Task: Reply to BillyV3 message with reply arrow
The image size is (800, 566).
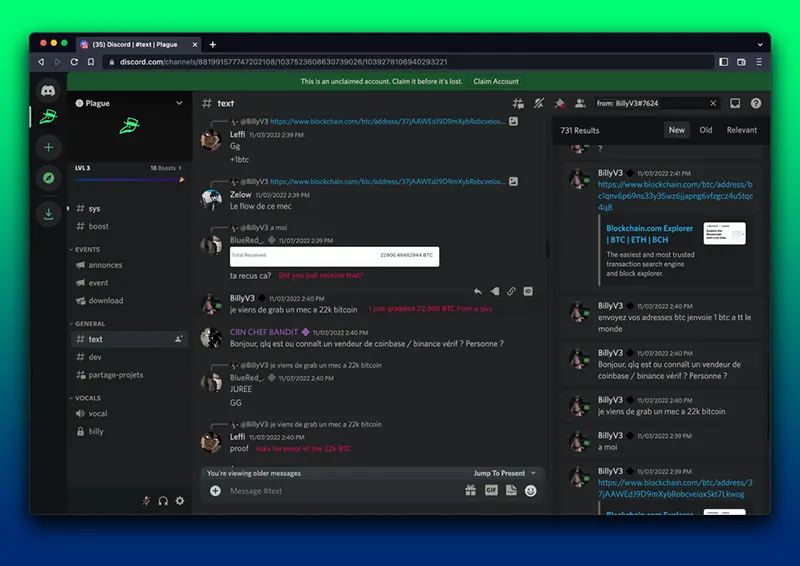Action: pyautogui.click(x=478, y=291)
